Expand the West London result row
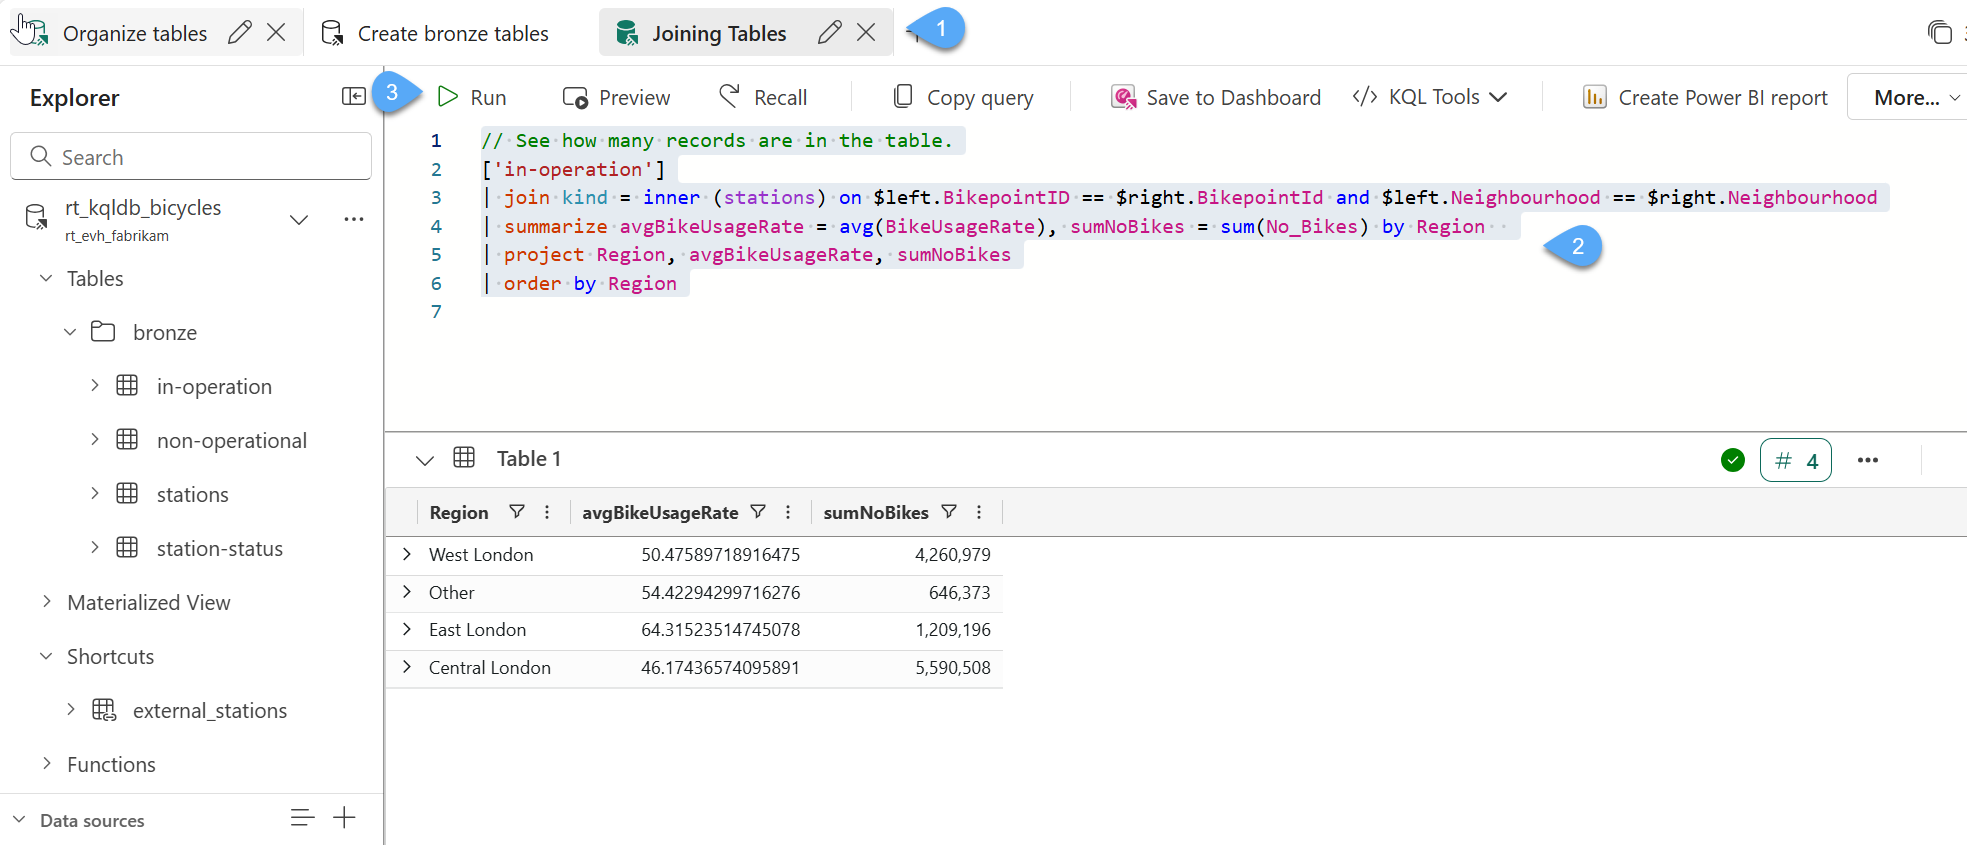Image resolution: width=1967 pixels, height=845 pixels. pyautogui.click(x=407, y=554)
